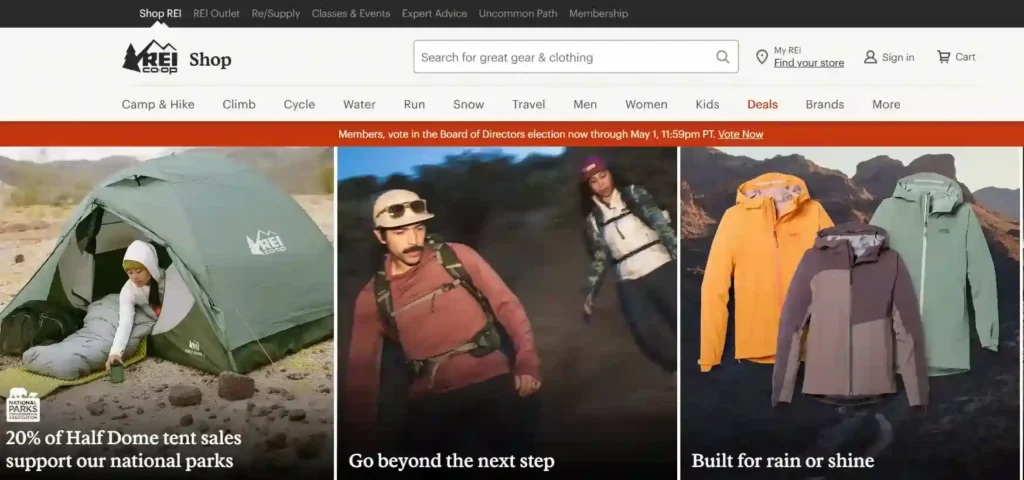Viewport: 1024px width, 480px height.
Task: Open the Men category menu
Action: coord(585,104)
